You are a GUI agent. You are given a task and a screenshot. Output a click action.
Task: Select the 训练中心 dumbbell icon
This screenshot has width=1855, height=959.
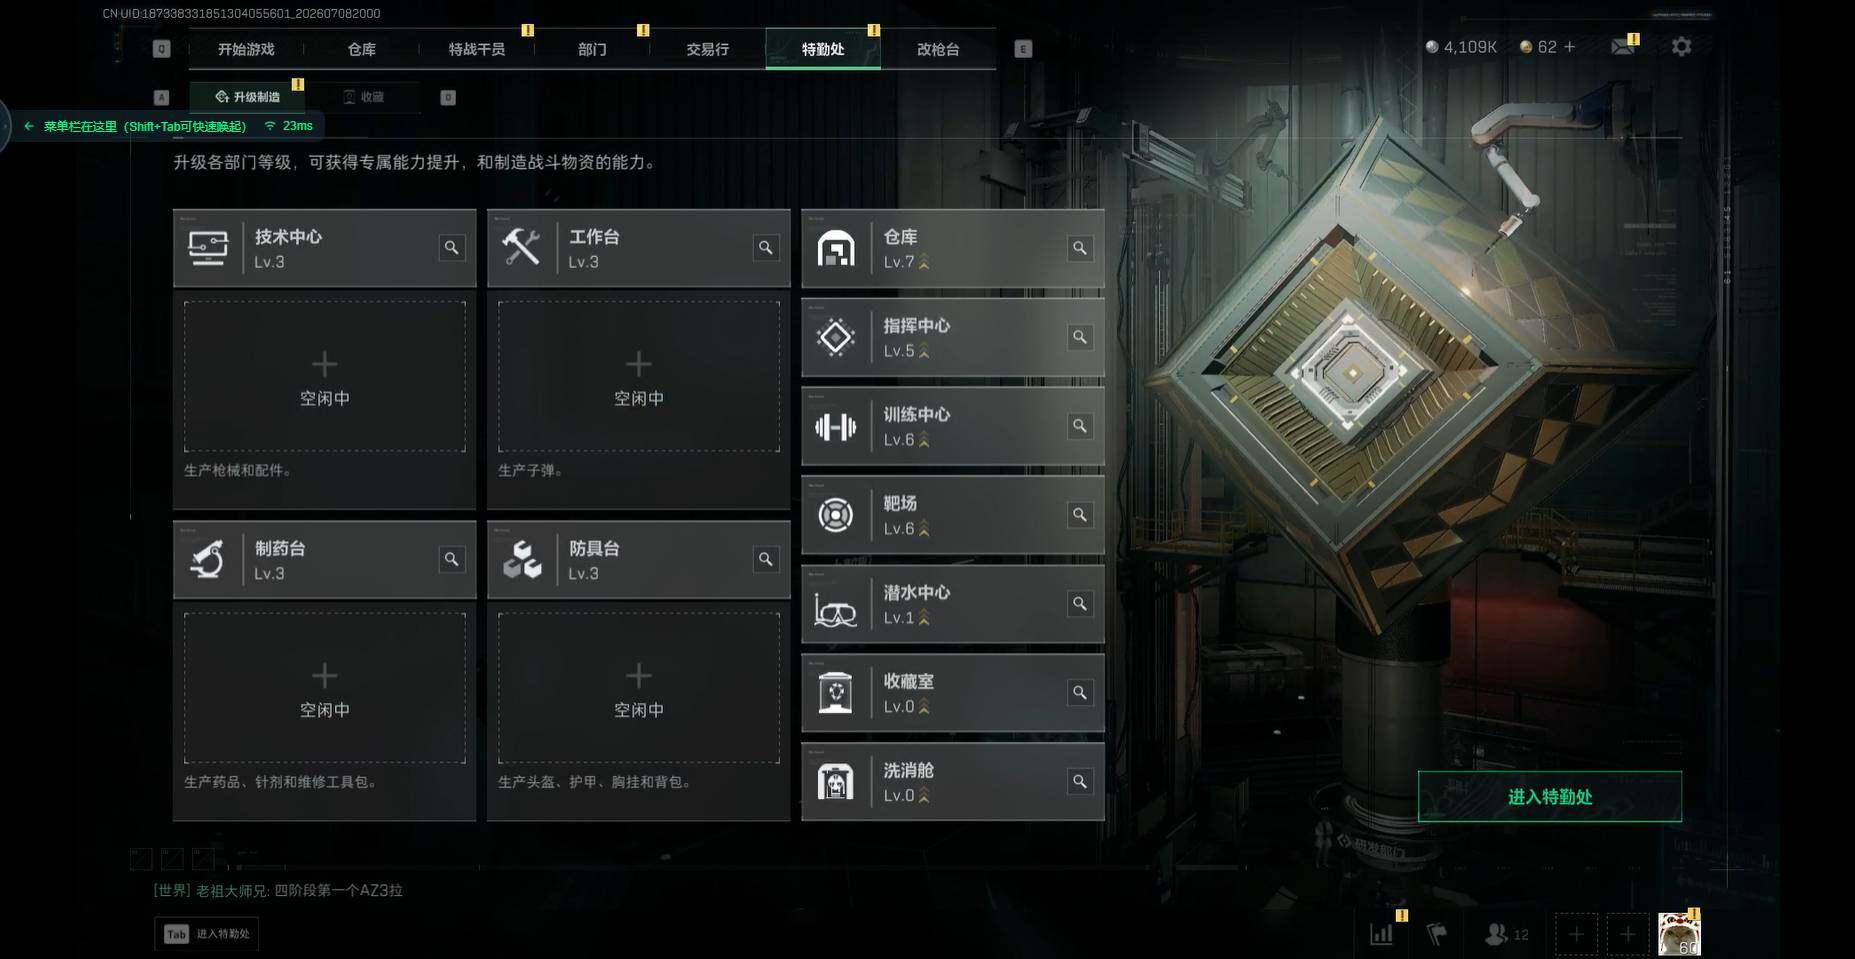coord(836,427)
